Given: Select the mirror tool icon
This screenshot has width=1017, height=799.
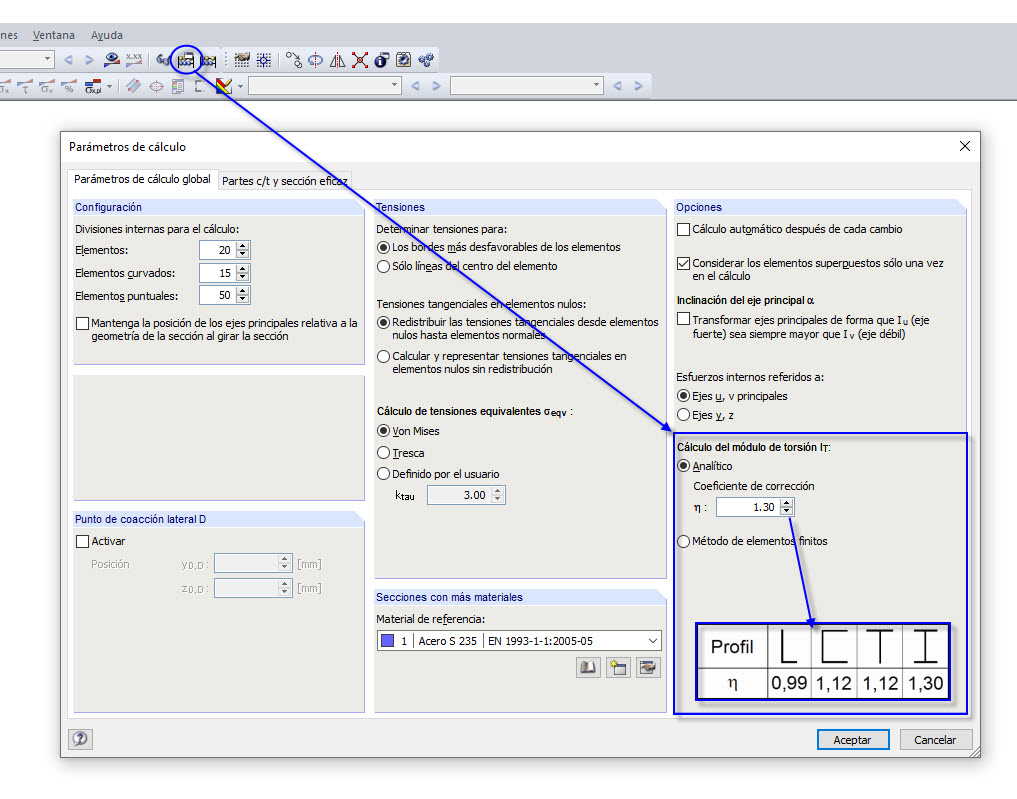Looking at the screenshot, I should pyautogui.click(x=337, y=60).
